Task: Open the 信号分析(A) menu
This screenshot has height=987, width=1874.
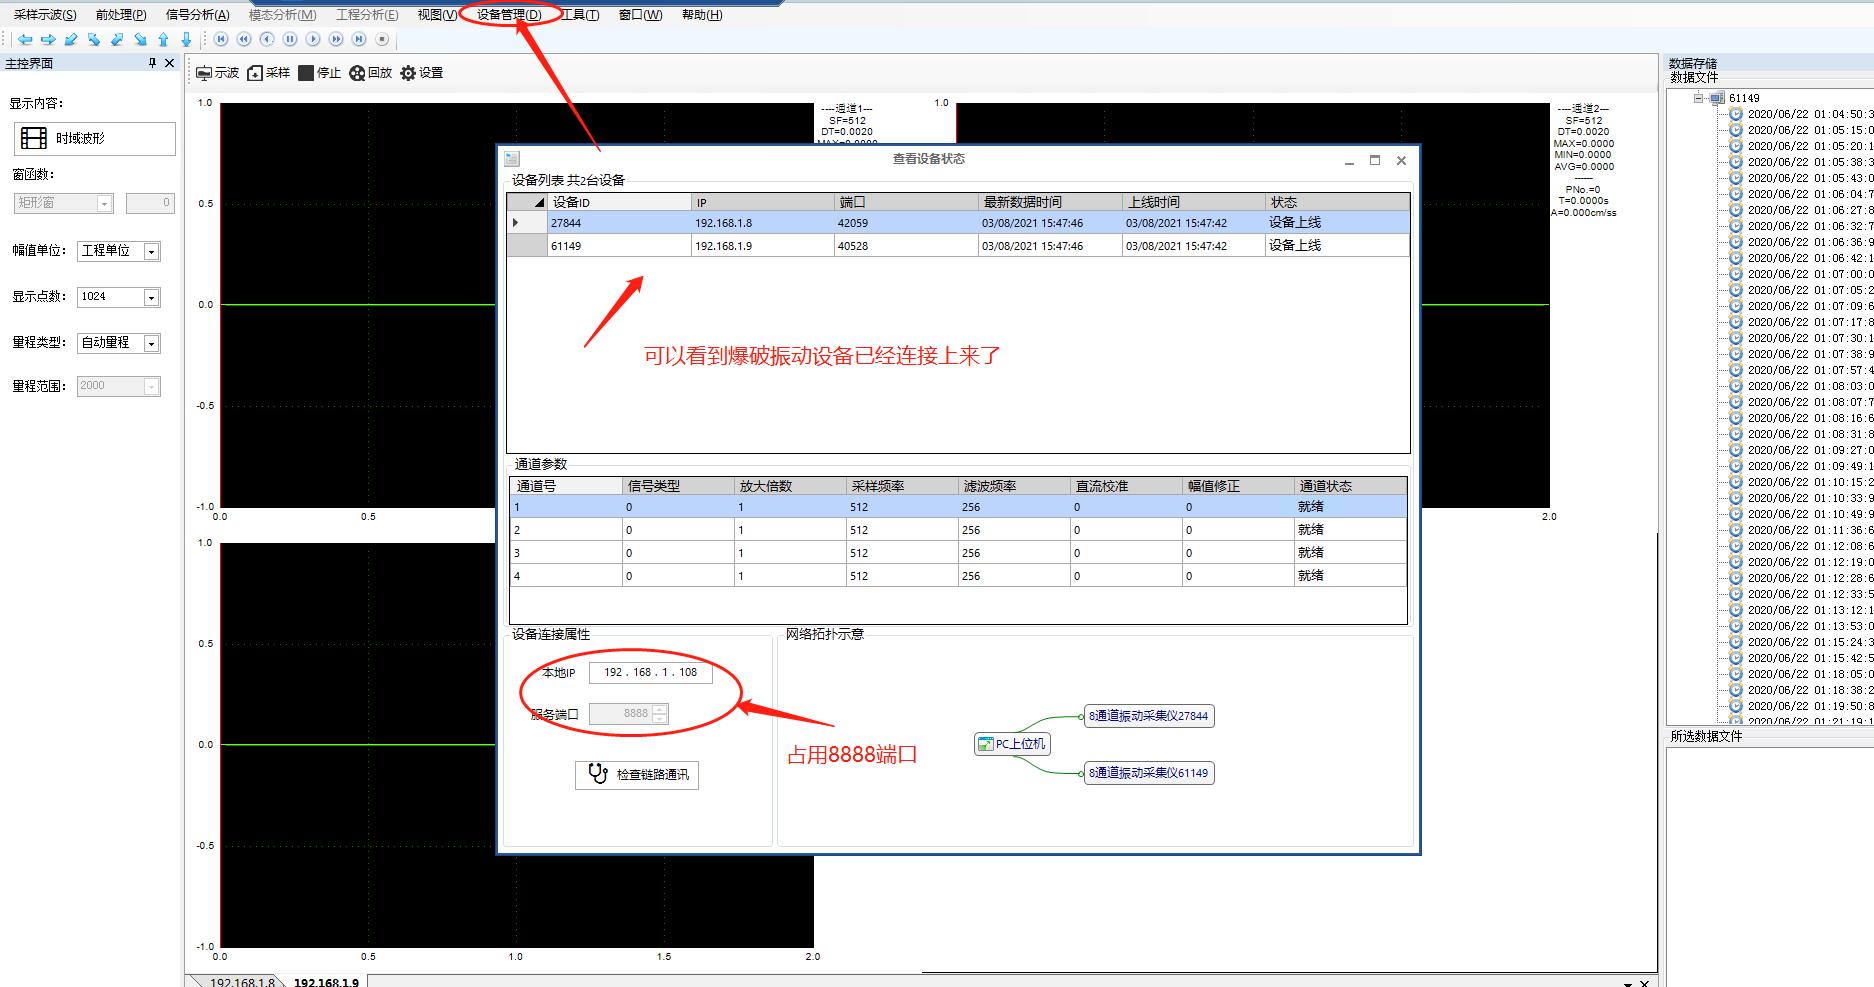Action: (x=197, y=15)
